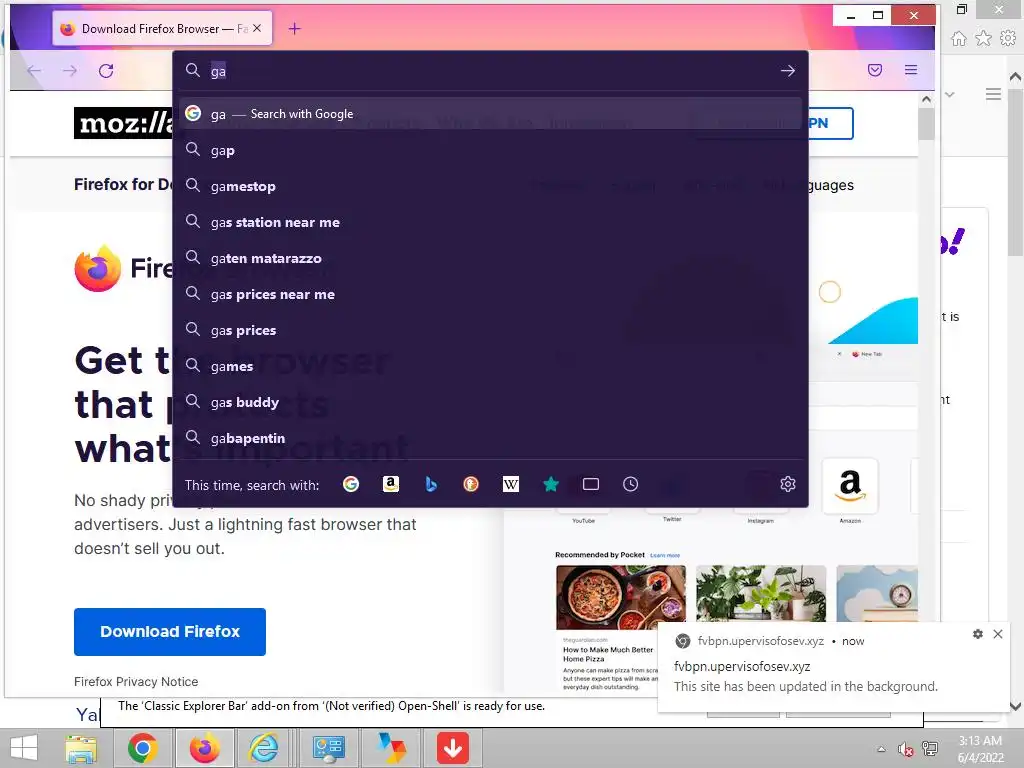Viewport: 1024px width, 768px height.
Task: Select 'gaten matarazzo' suggestion
Action: point(490,258)
